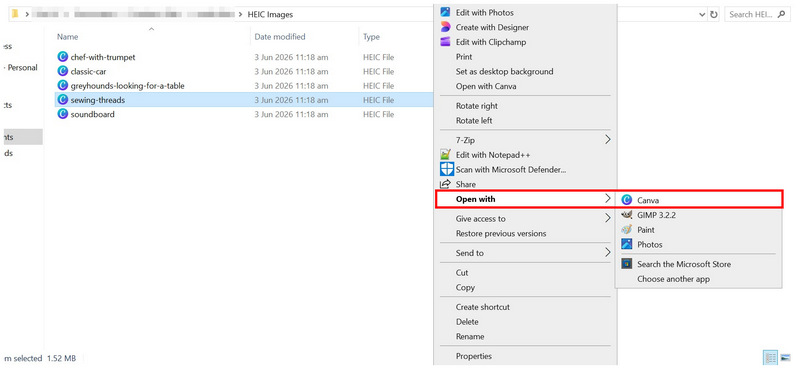Click the Edit with Photos icon
Image resolution: width=800 pixels, height=369 pixels.
tap(446, 12)
